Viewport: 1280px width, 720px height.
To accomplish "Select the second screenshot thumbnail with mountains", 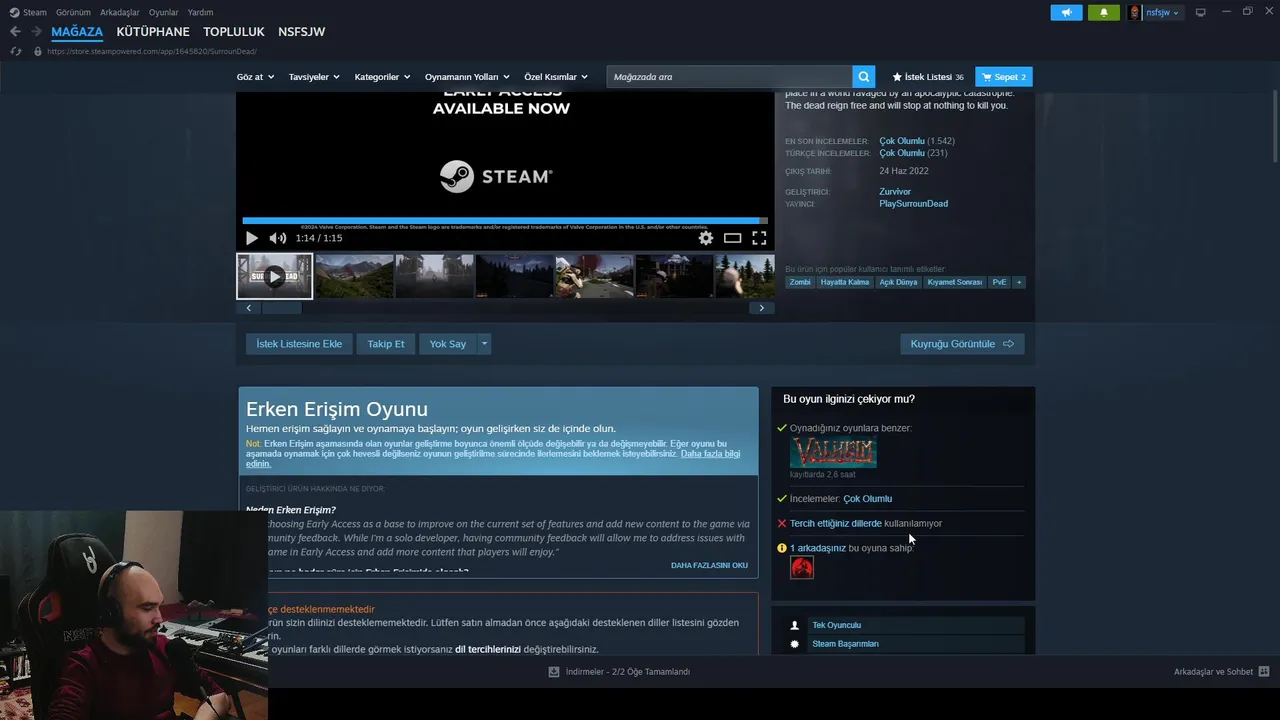I will coord(354,276).
